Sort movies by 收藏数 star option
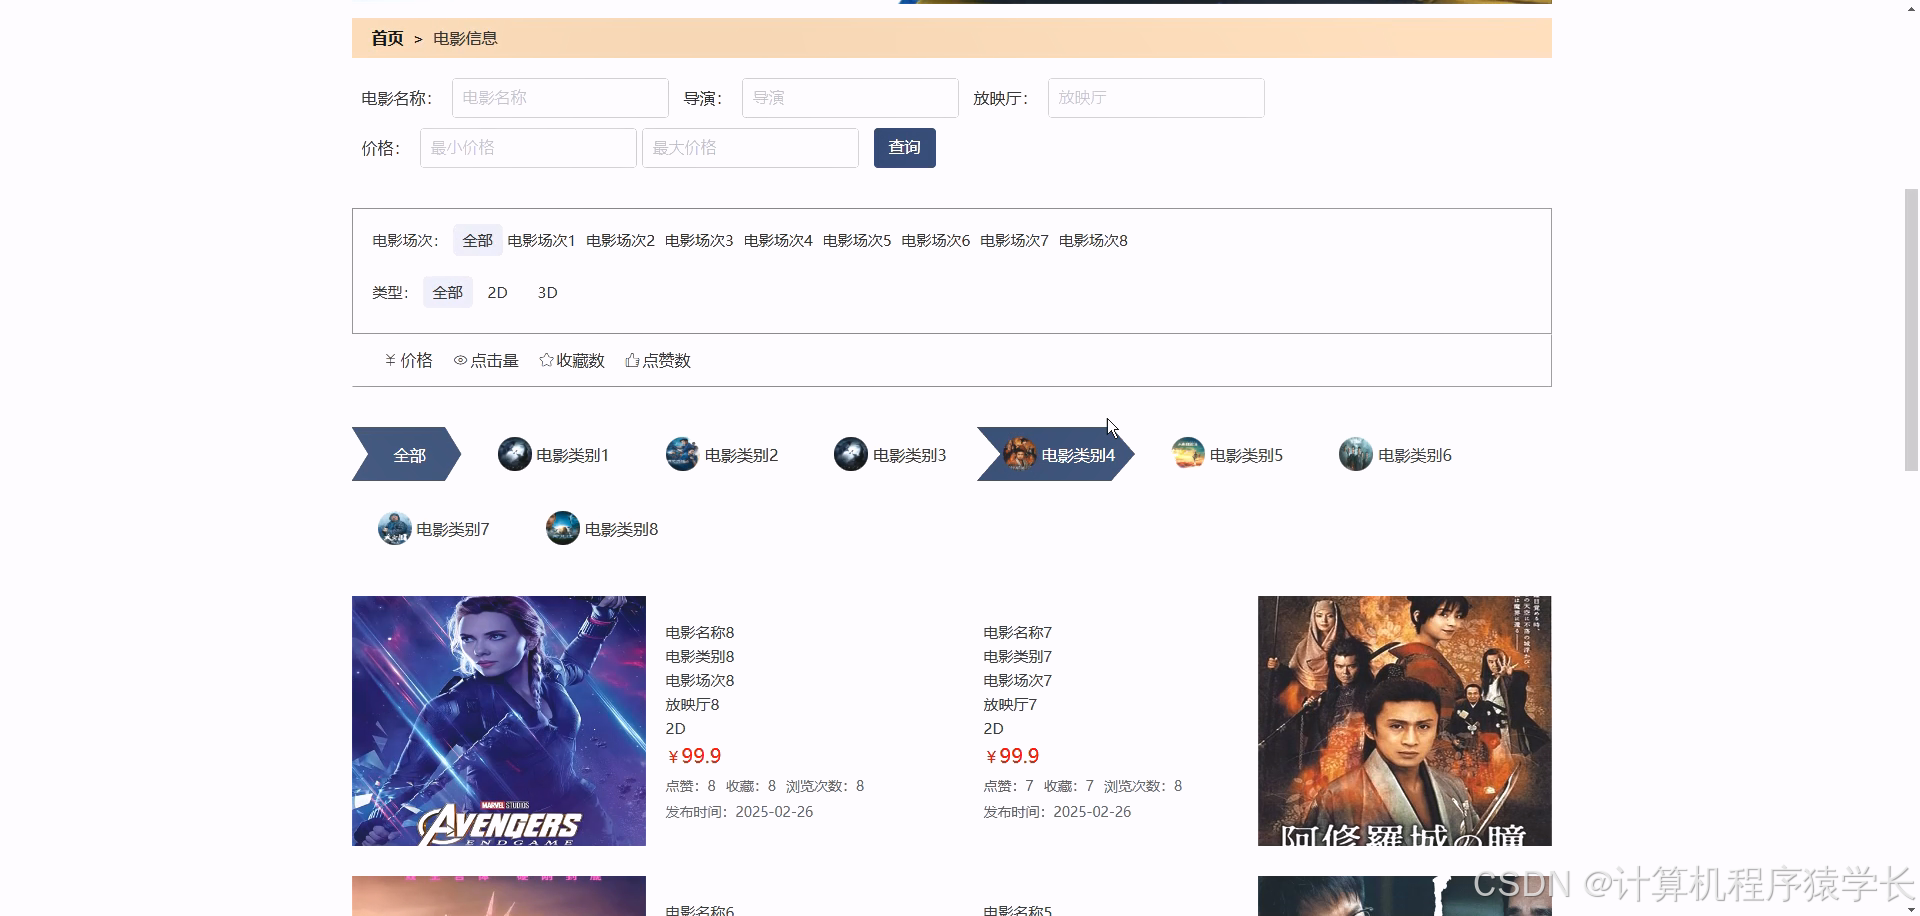Viewport: 1920px width, 916px height. (x=571, y=360)
